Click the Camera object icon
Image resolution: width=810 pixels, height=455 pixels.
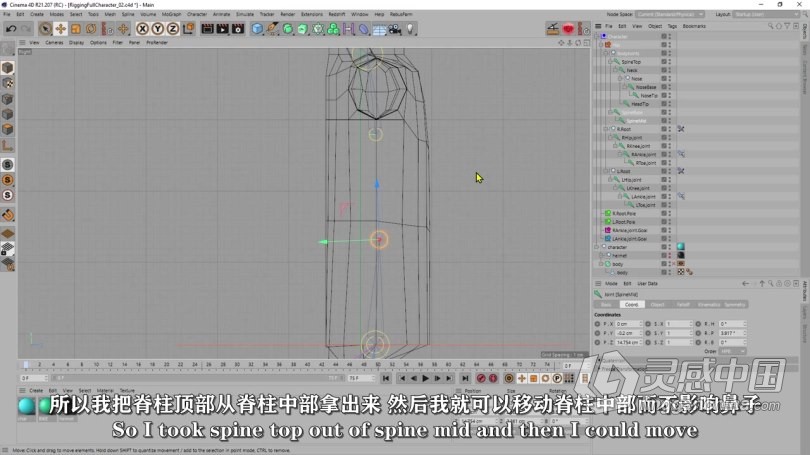coord(395,29)
